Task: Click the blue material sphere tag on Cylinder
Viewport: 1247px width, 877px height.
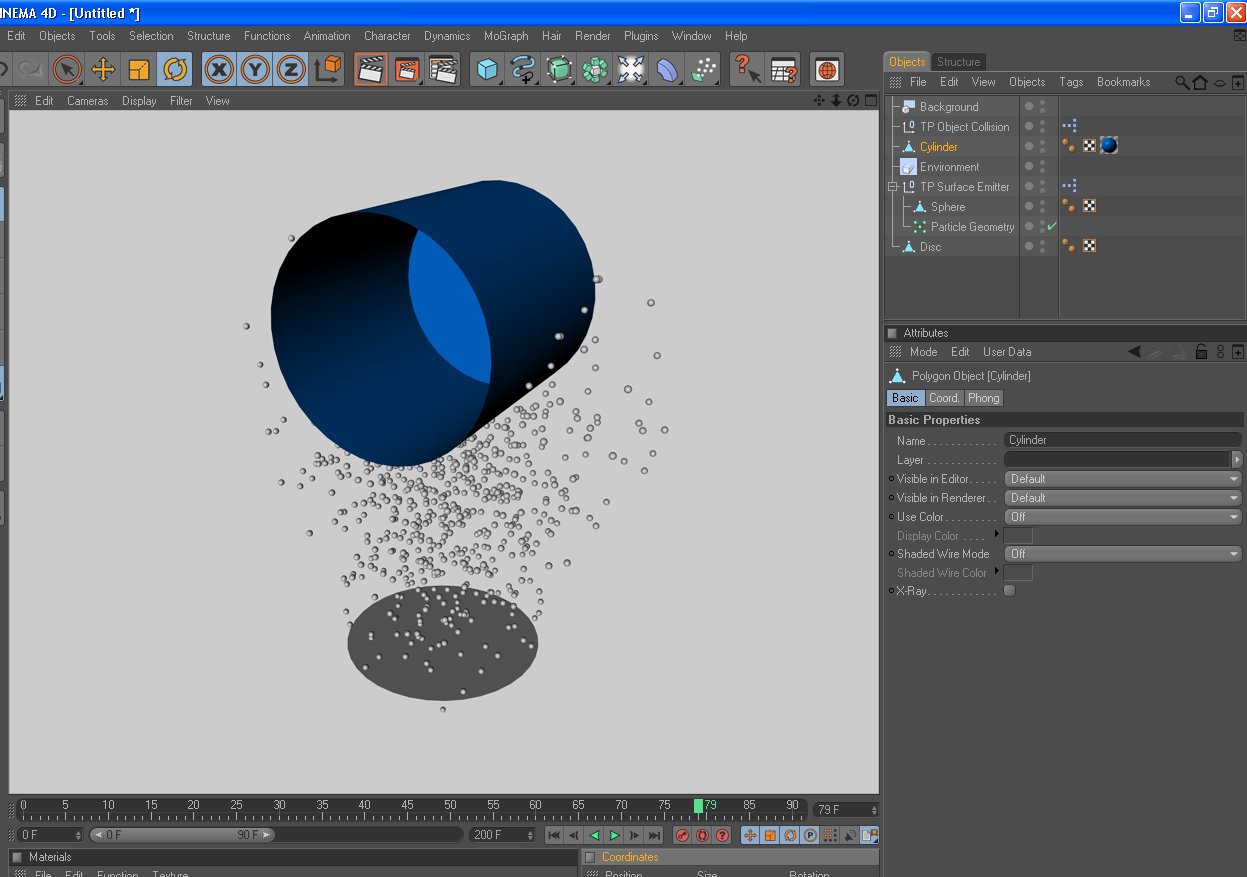Action: pos(1109,146)
